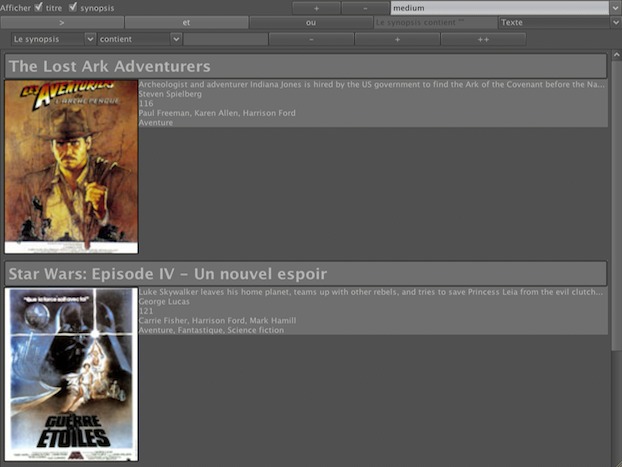The image size is (622, 467).
Task: Click the minus button in the criteria row
Action: click(x=311, y=39)
